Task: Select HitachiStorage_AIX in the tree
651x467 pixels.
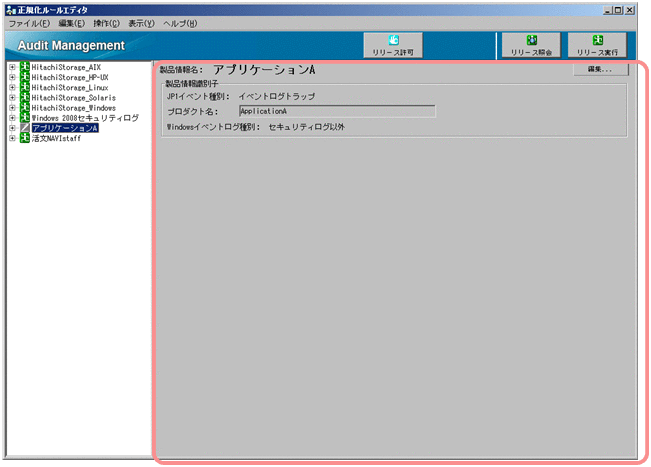Action: tap(66, 67)
